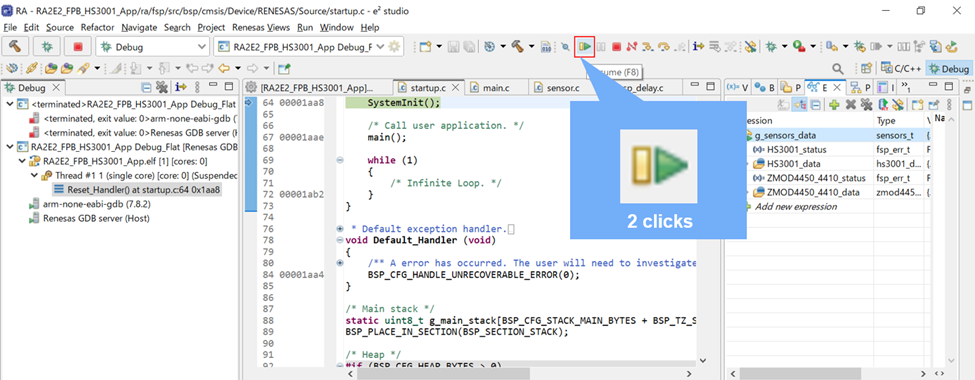Click the green plus Add expression icon
Screen dimensions: 975x380
834,104
